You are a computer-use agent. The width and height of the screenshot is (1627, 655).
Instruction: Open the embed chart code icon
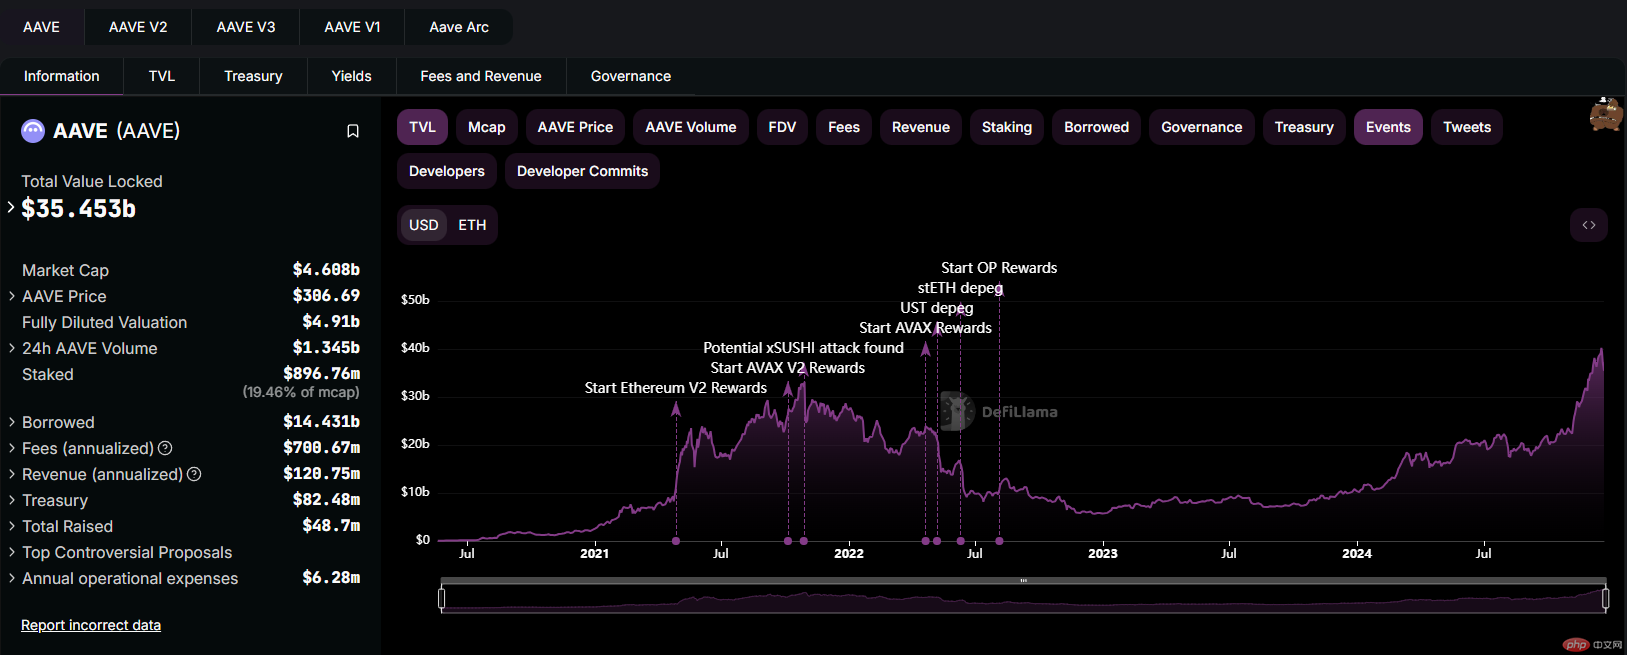1588,225
